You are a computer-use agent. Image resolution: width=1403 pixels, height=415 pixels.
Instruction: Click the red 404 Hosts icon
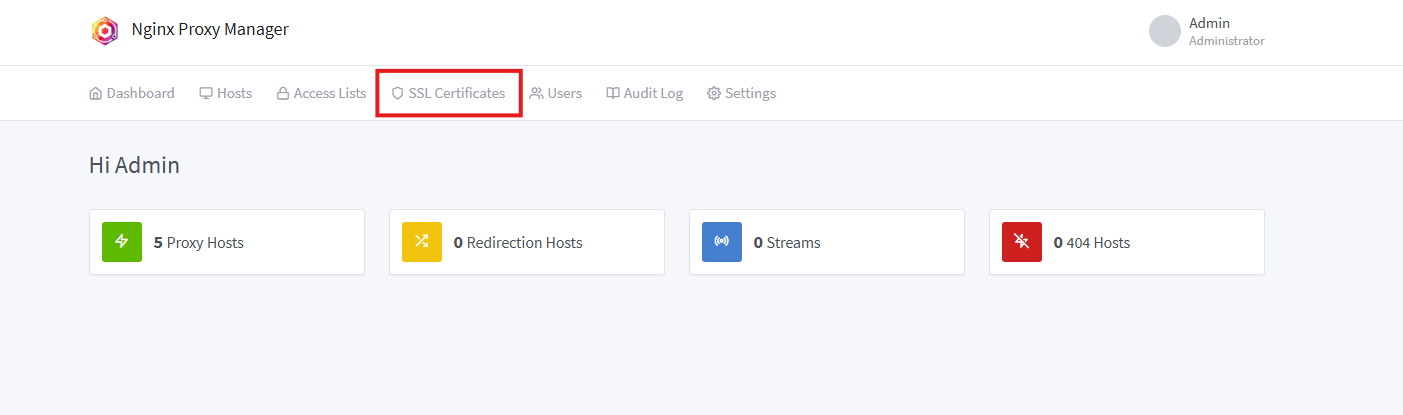[1022, 242]
